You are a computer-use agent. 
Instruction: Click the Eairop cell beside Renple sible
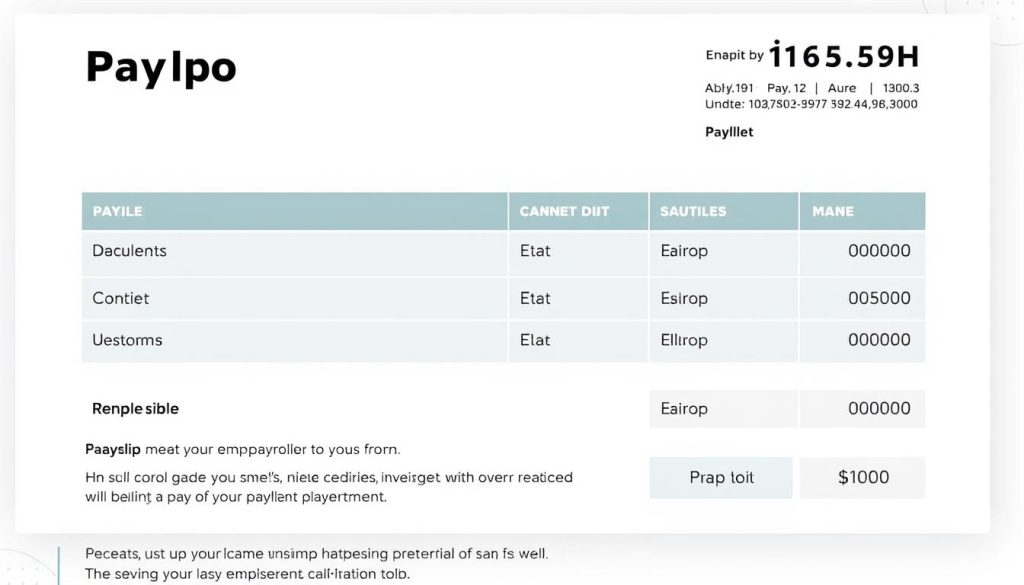click(723, 409)
